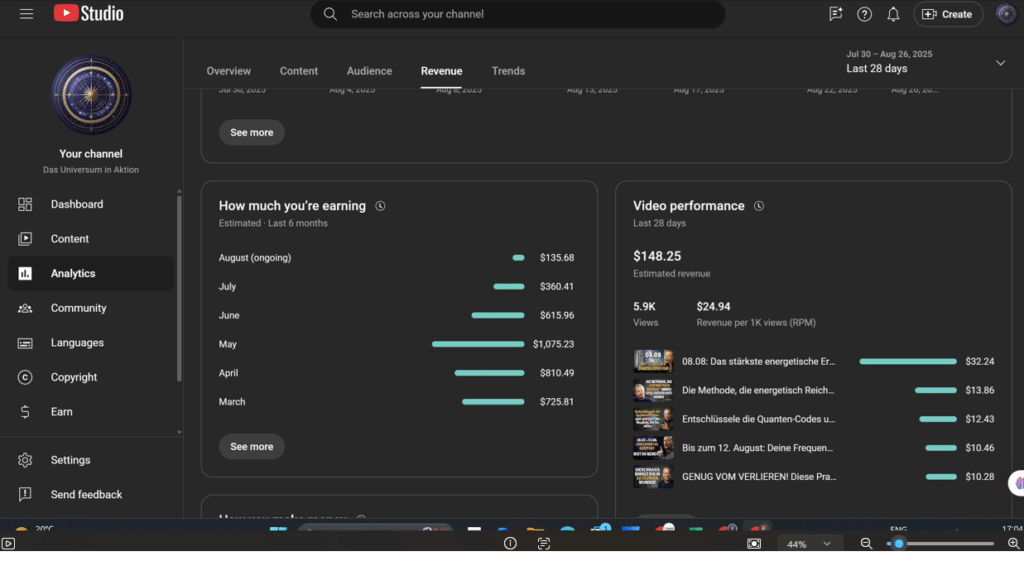Image resolution: width=1024 pixels, height=585 pixels.
Task: Open Community in the sidebar
Action: pos(91,308)
